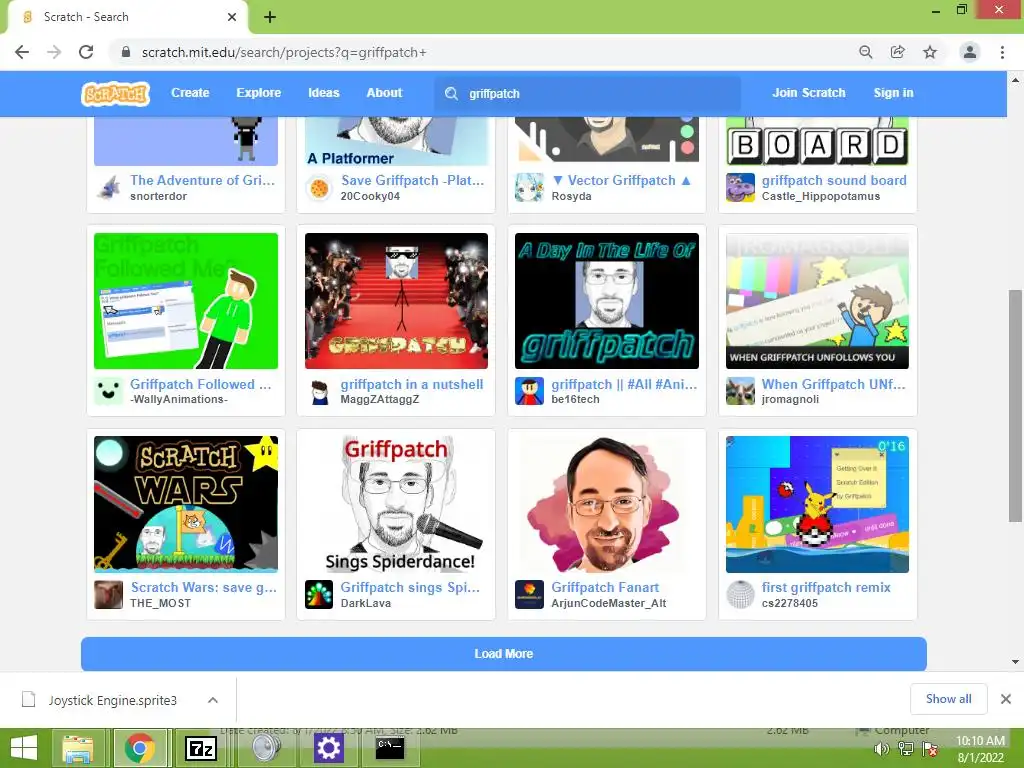Open Castle_Hippopotamus's avatar
1024x768 pixels.
(x=741, y=187)
